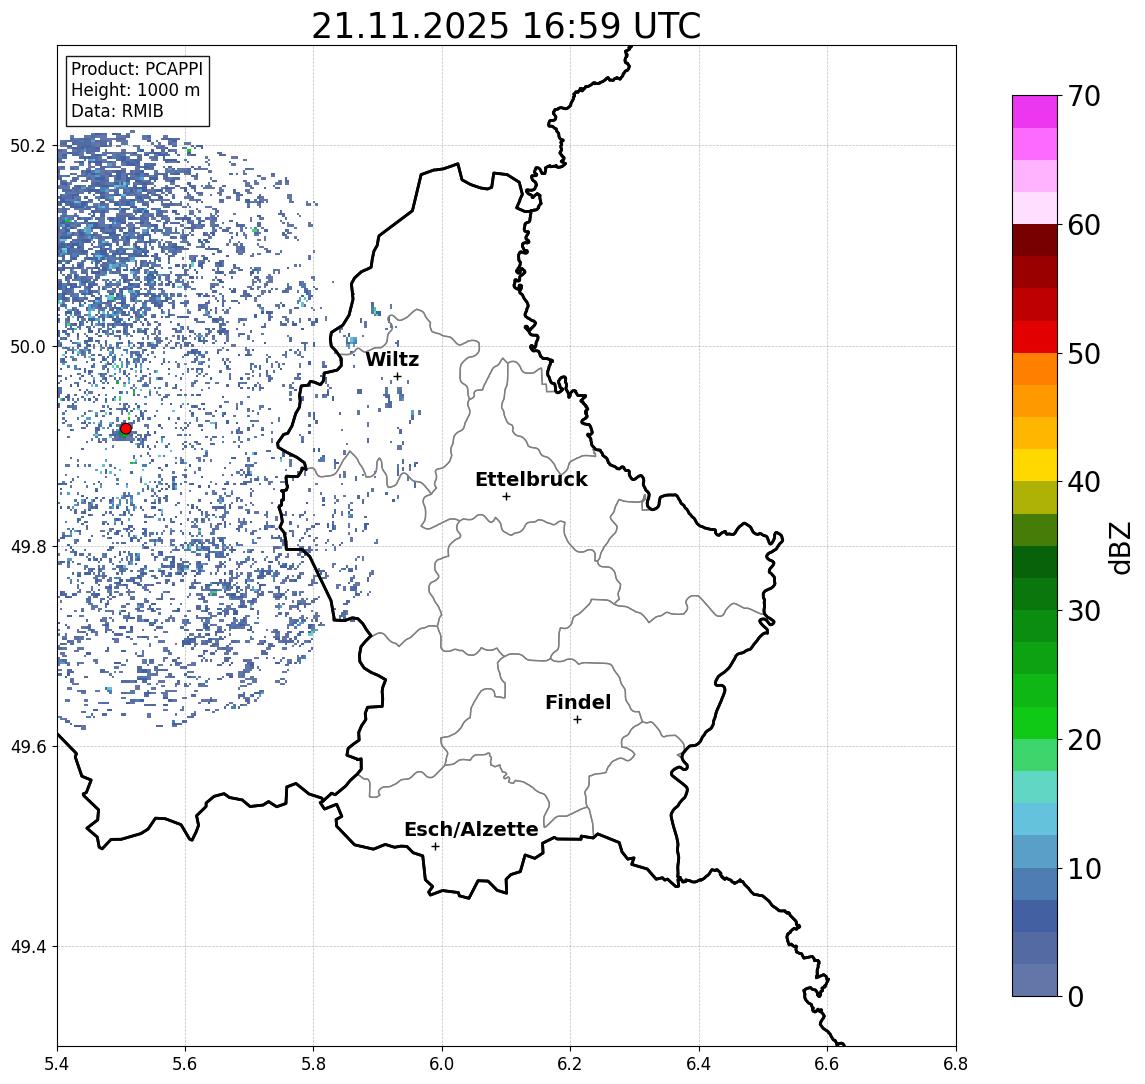This screenshot has height=1084, width=1145.
Task: Click the longitude axis label 6.8
Action: (956, 1064)
